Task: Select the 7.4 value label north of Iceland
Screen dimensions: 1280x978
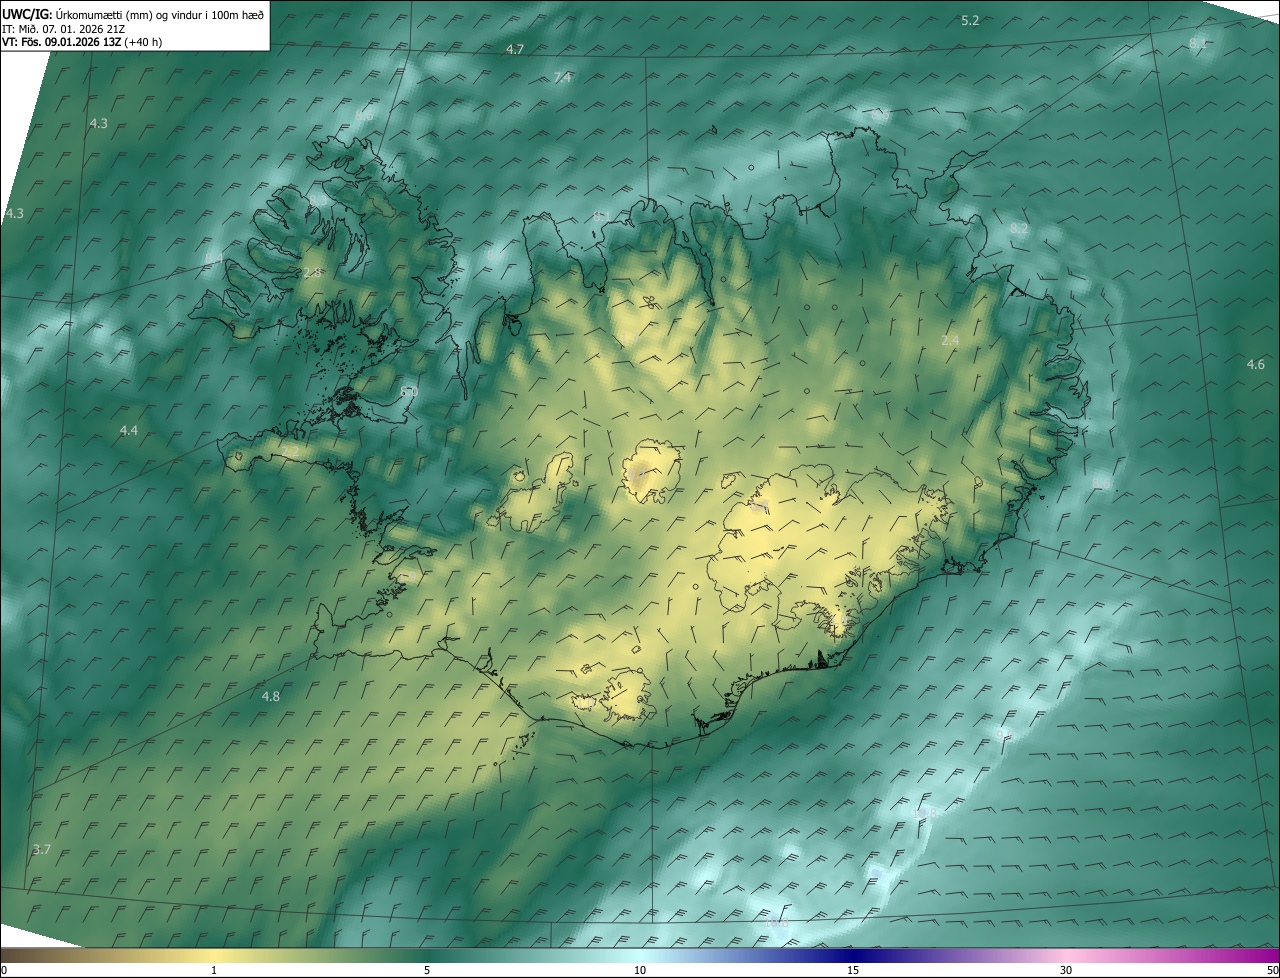Action: coord(562,78)
